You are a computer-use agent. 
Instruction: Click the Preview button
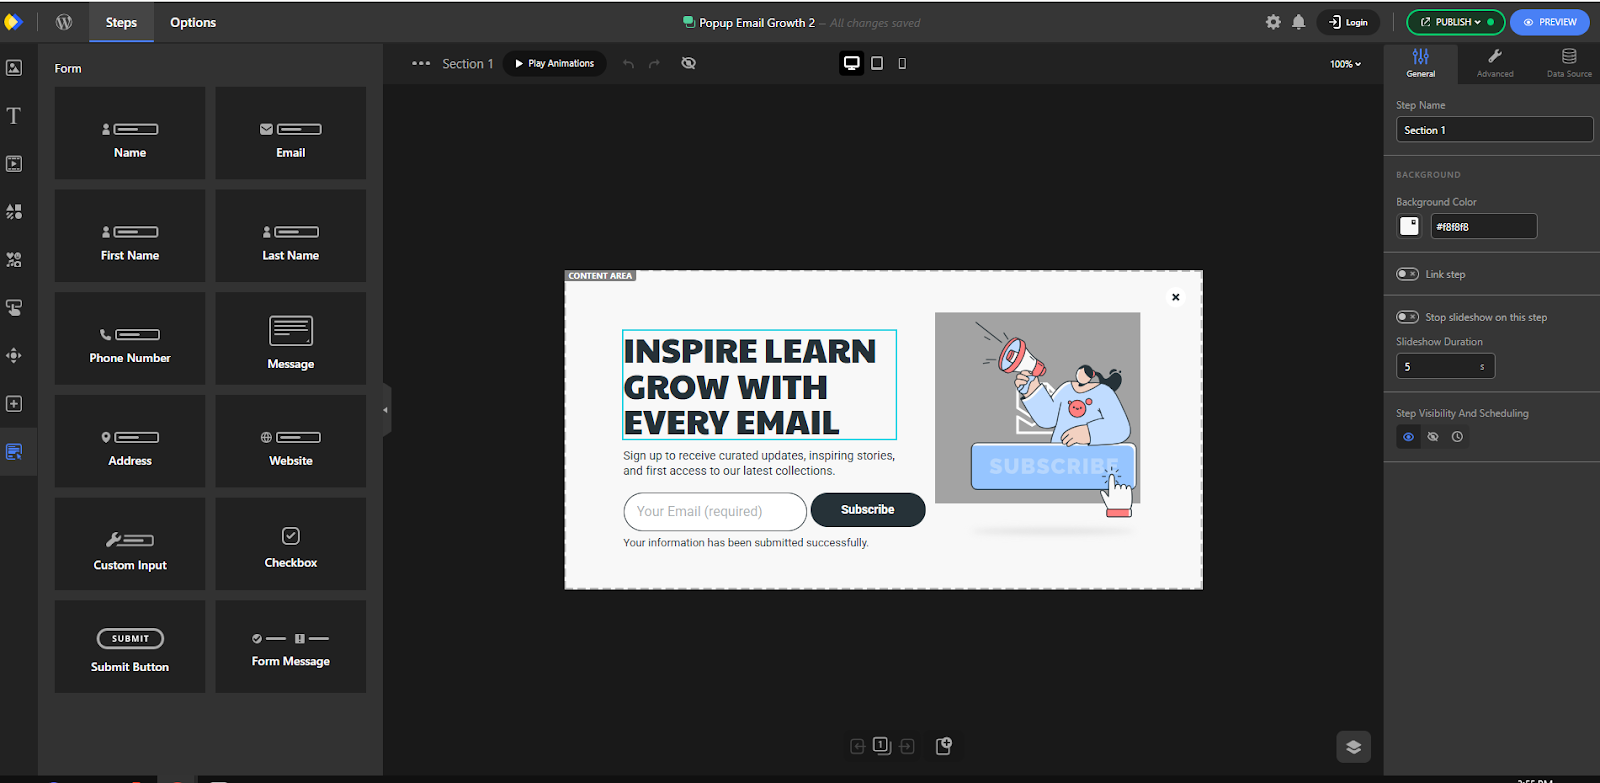(x=1550, y=22)
